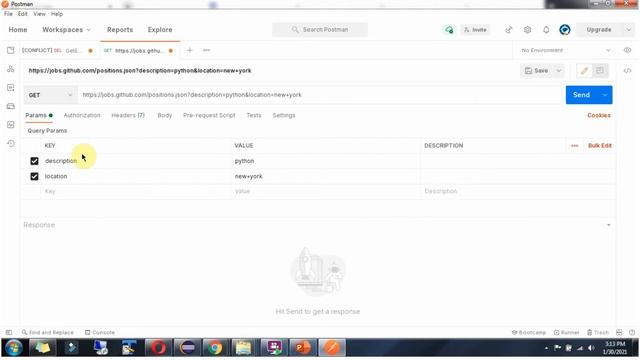Open the History sidebar icon
The image size is (640, 360).
pos(11,143)
